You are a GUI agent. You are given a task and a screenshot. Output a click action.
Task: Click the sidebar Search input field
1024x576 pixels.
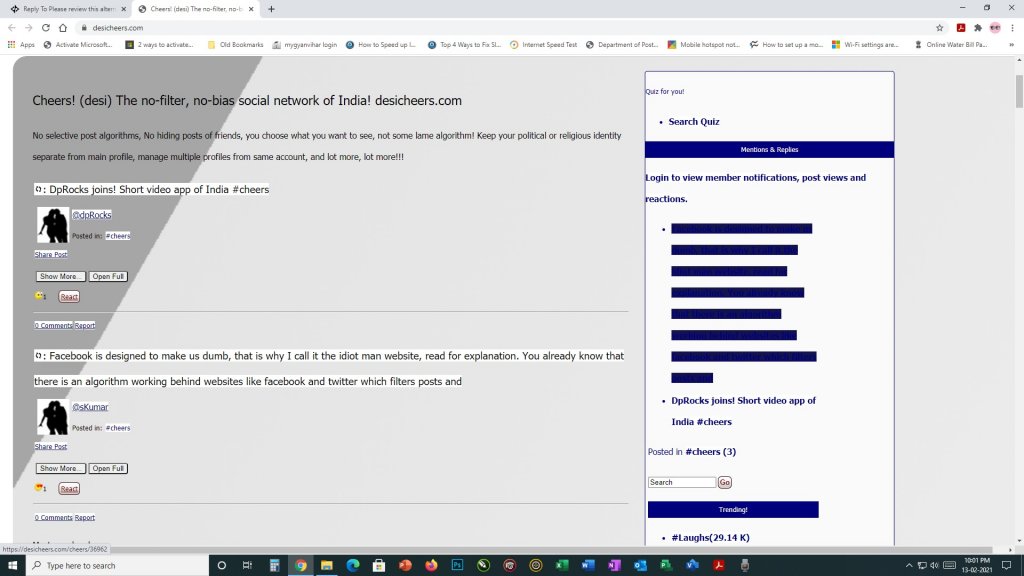pos(682,482)
